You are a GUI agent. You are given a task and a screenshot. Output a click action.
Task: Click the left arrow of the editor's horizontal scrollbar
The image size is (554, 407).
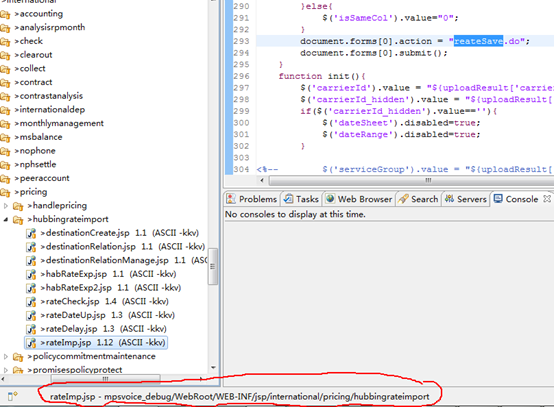[x=262, y=181]
